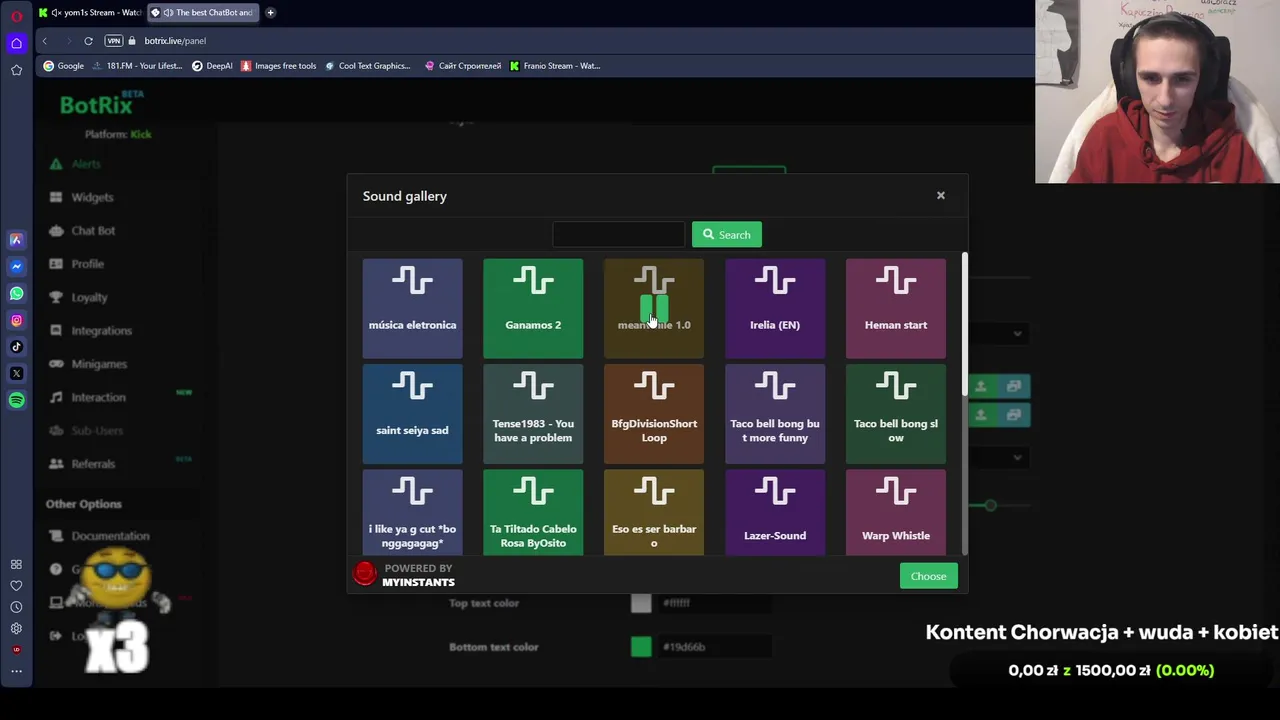Confirm with the Choose button
This screenshot has width=1280, height=720.
click(928, 576)
